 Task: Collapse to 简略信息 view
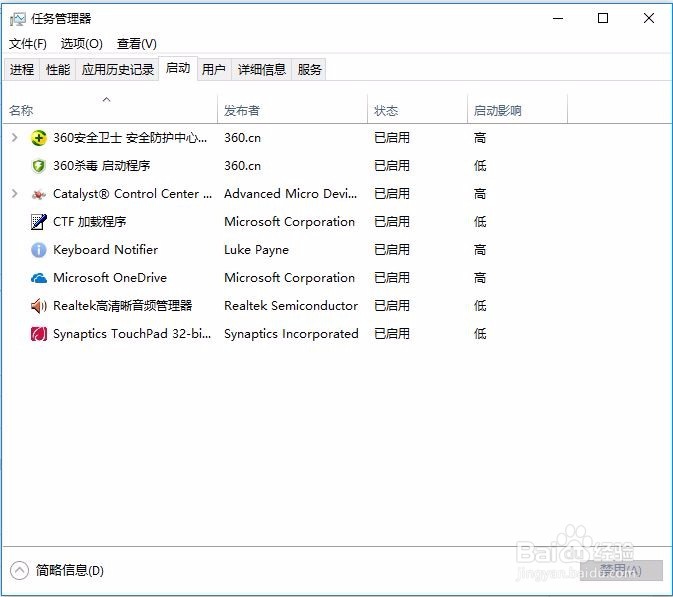pos(19,570)
